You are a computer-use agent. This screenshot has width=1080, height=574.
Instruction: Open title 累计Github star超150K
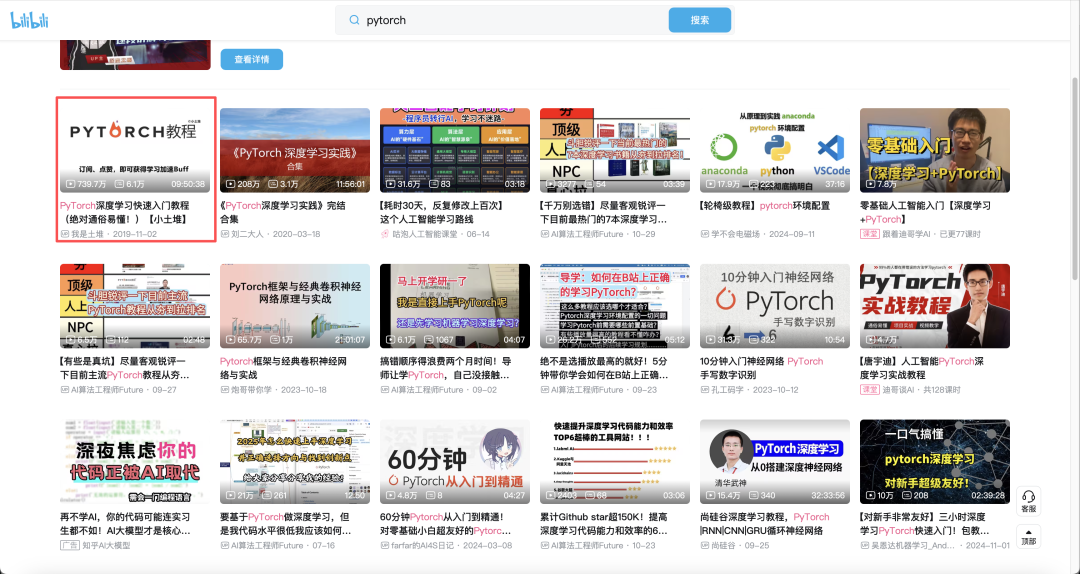pos(604,524)
